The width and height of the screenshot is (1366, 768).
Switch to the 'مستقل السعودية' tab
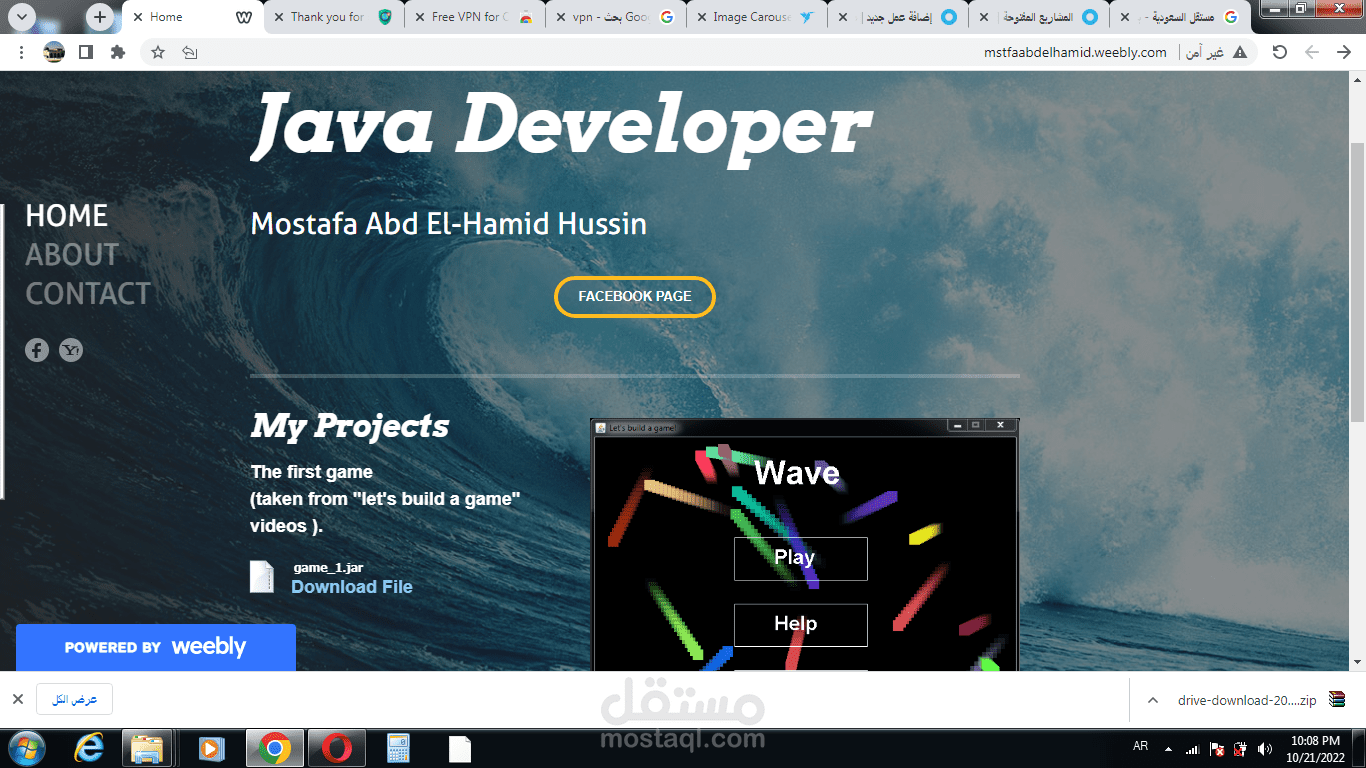[1180, 17]
